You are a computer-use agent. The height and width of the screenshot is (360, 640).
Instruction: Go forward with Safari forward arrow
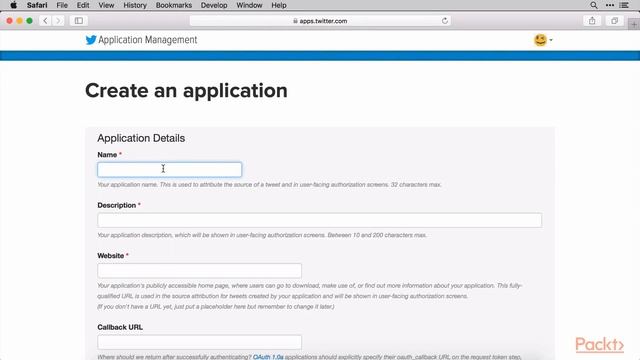point(58,21)
